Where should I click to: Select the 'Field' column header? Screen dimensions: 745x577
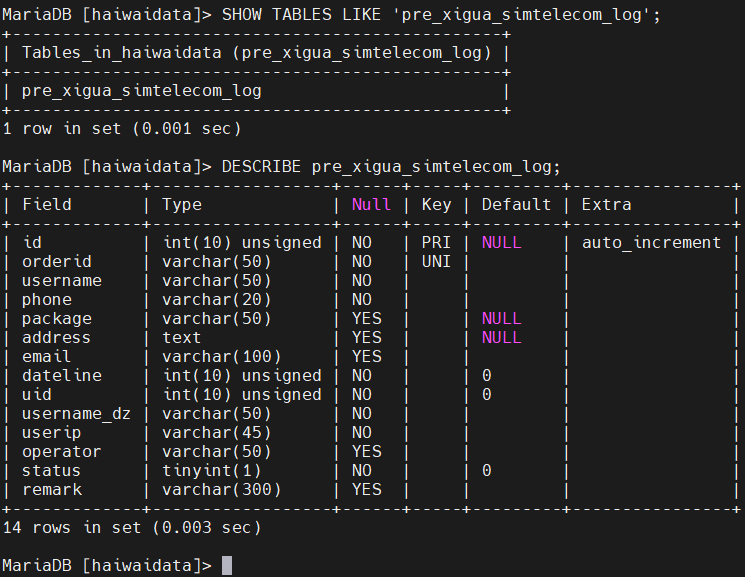tap(47, 204)
